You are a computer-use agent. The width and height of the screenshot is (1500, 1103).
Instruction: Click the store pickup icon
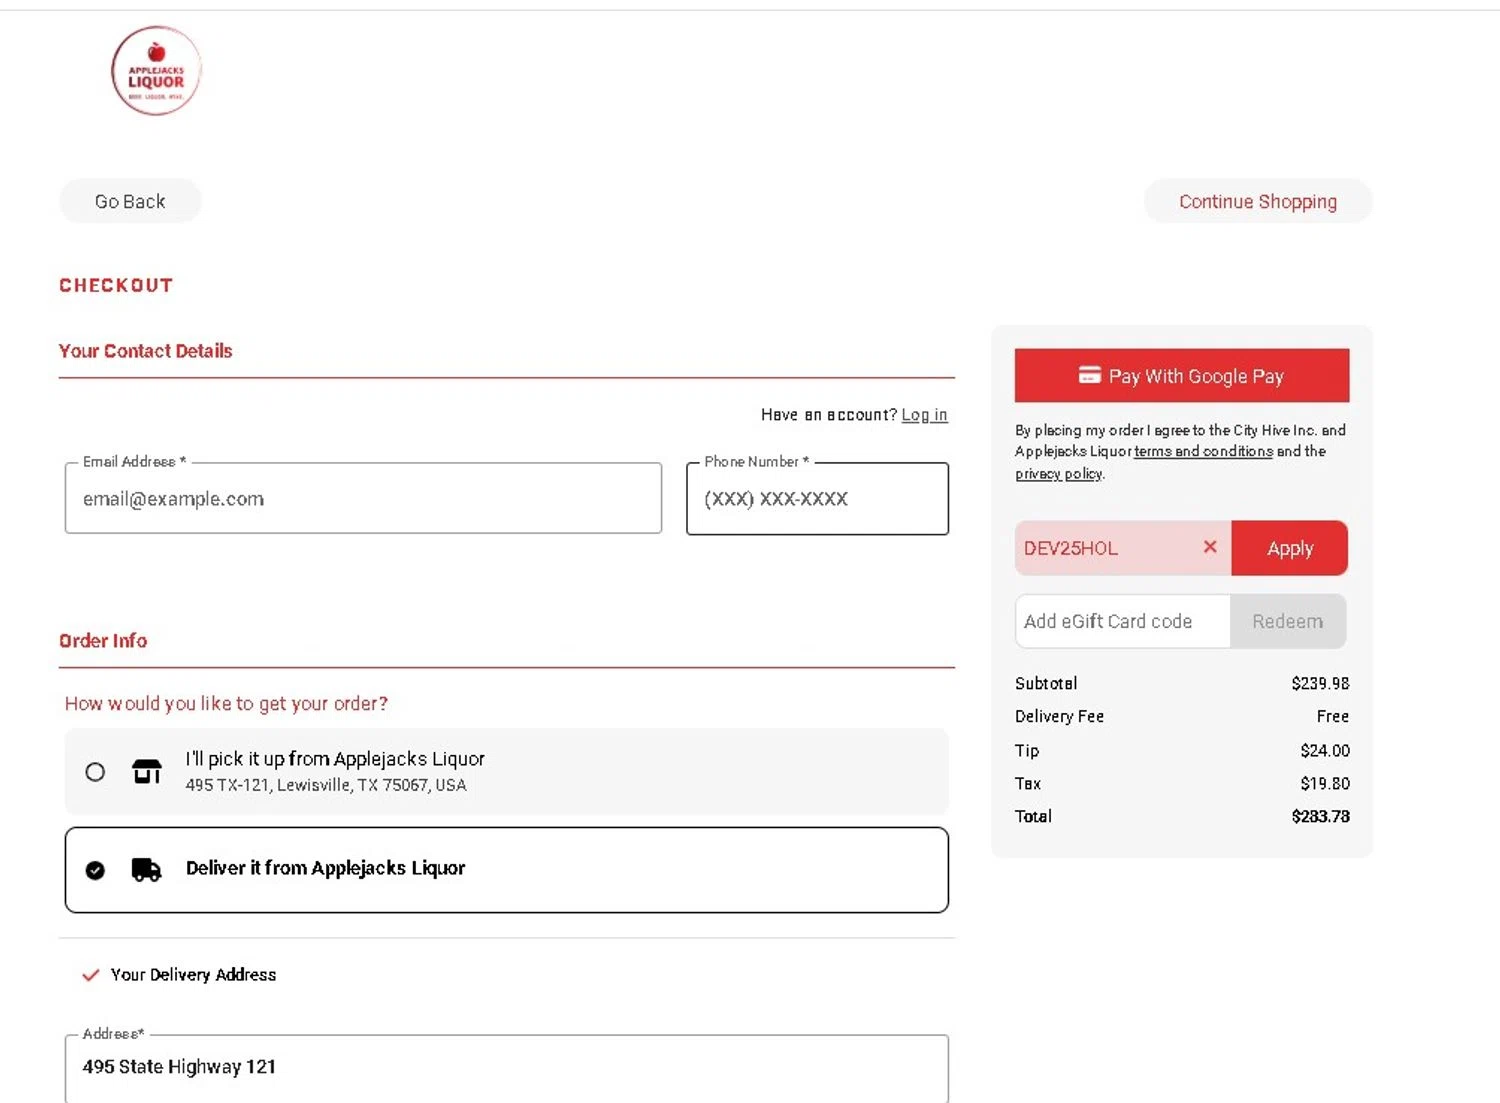coord(147,771)
